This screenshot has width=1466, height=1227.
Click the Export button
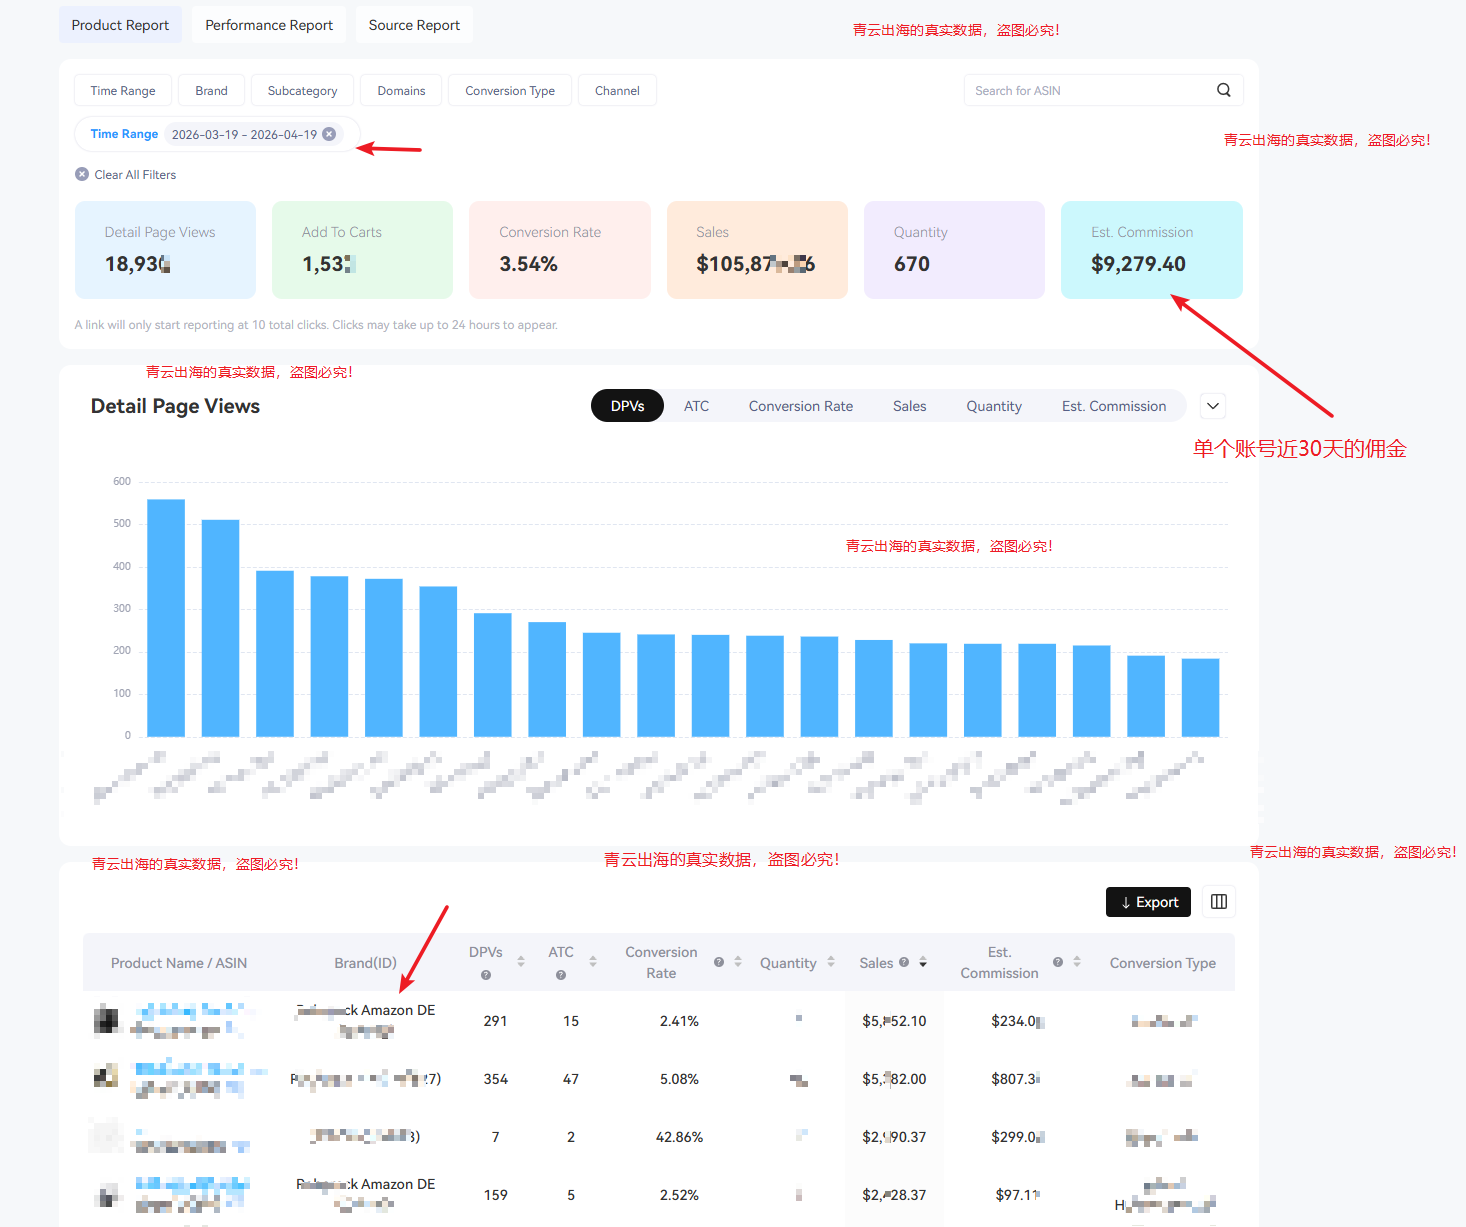(x=1148, y=902)
